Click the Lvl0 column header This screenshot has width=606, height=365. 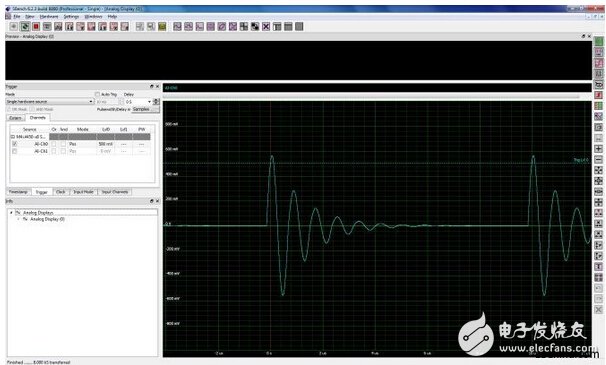(106, 129)
